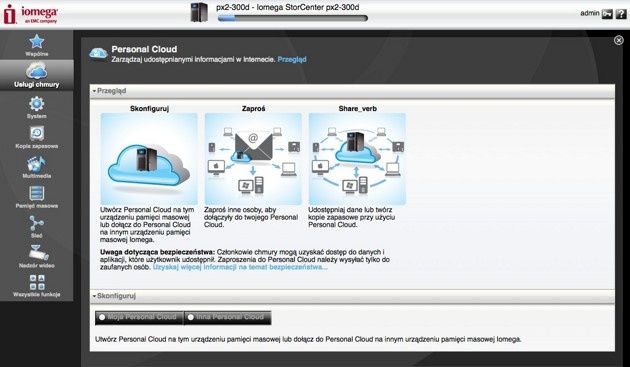This screenshot has height=367, width=630.
Task: Click the admin user label
Action: pyautogui.click(x=589, y=13)
